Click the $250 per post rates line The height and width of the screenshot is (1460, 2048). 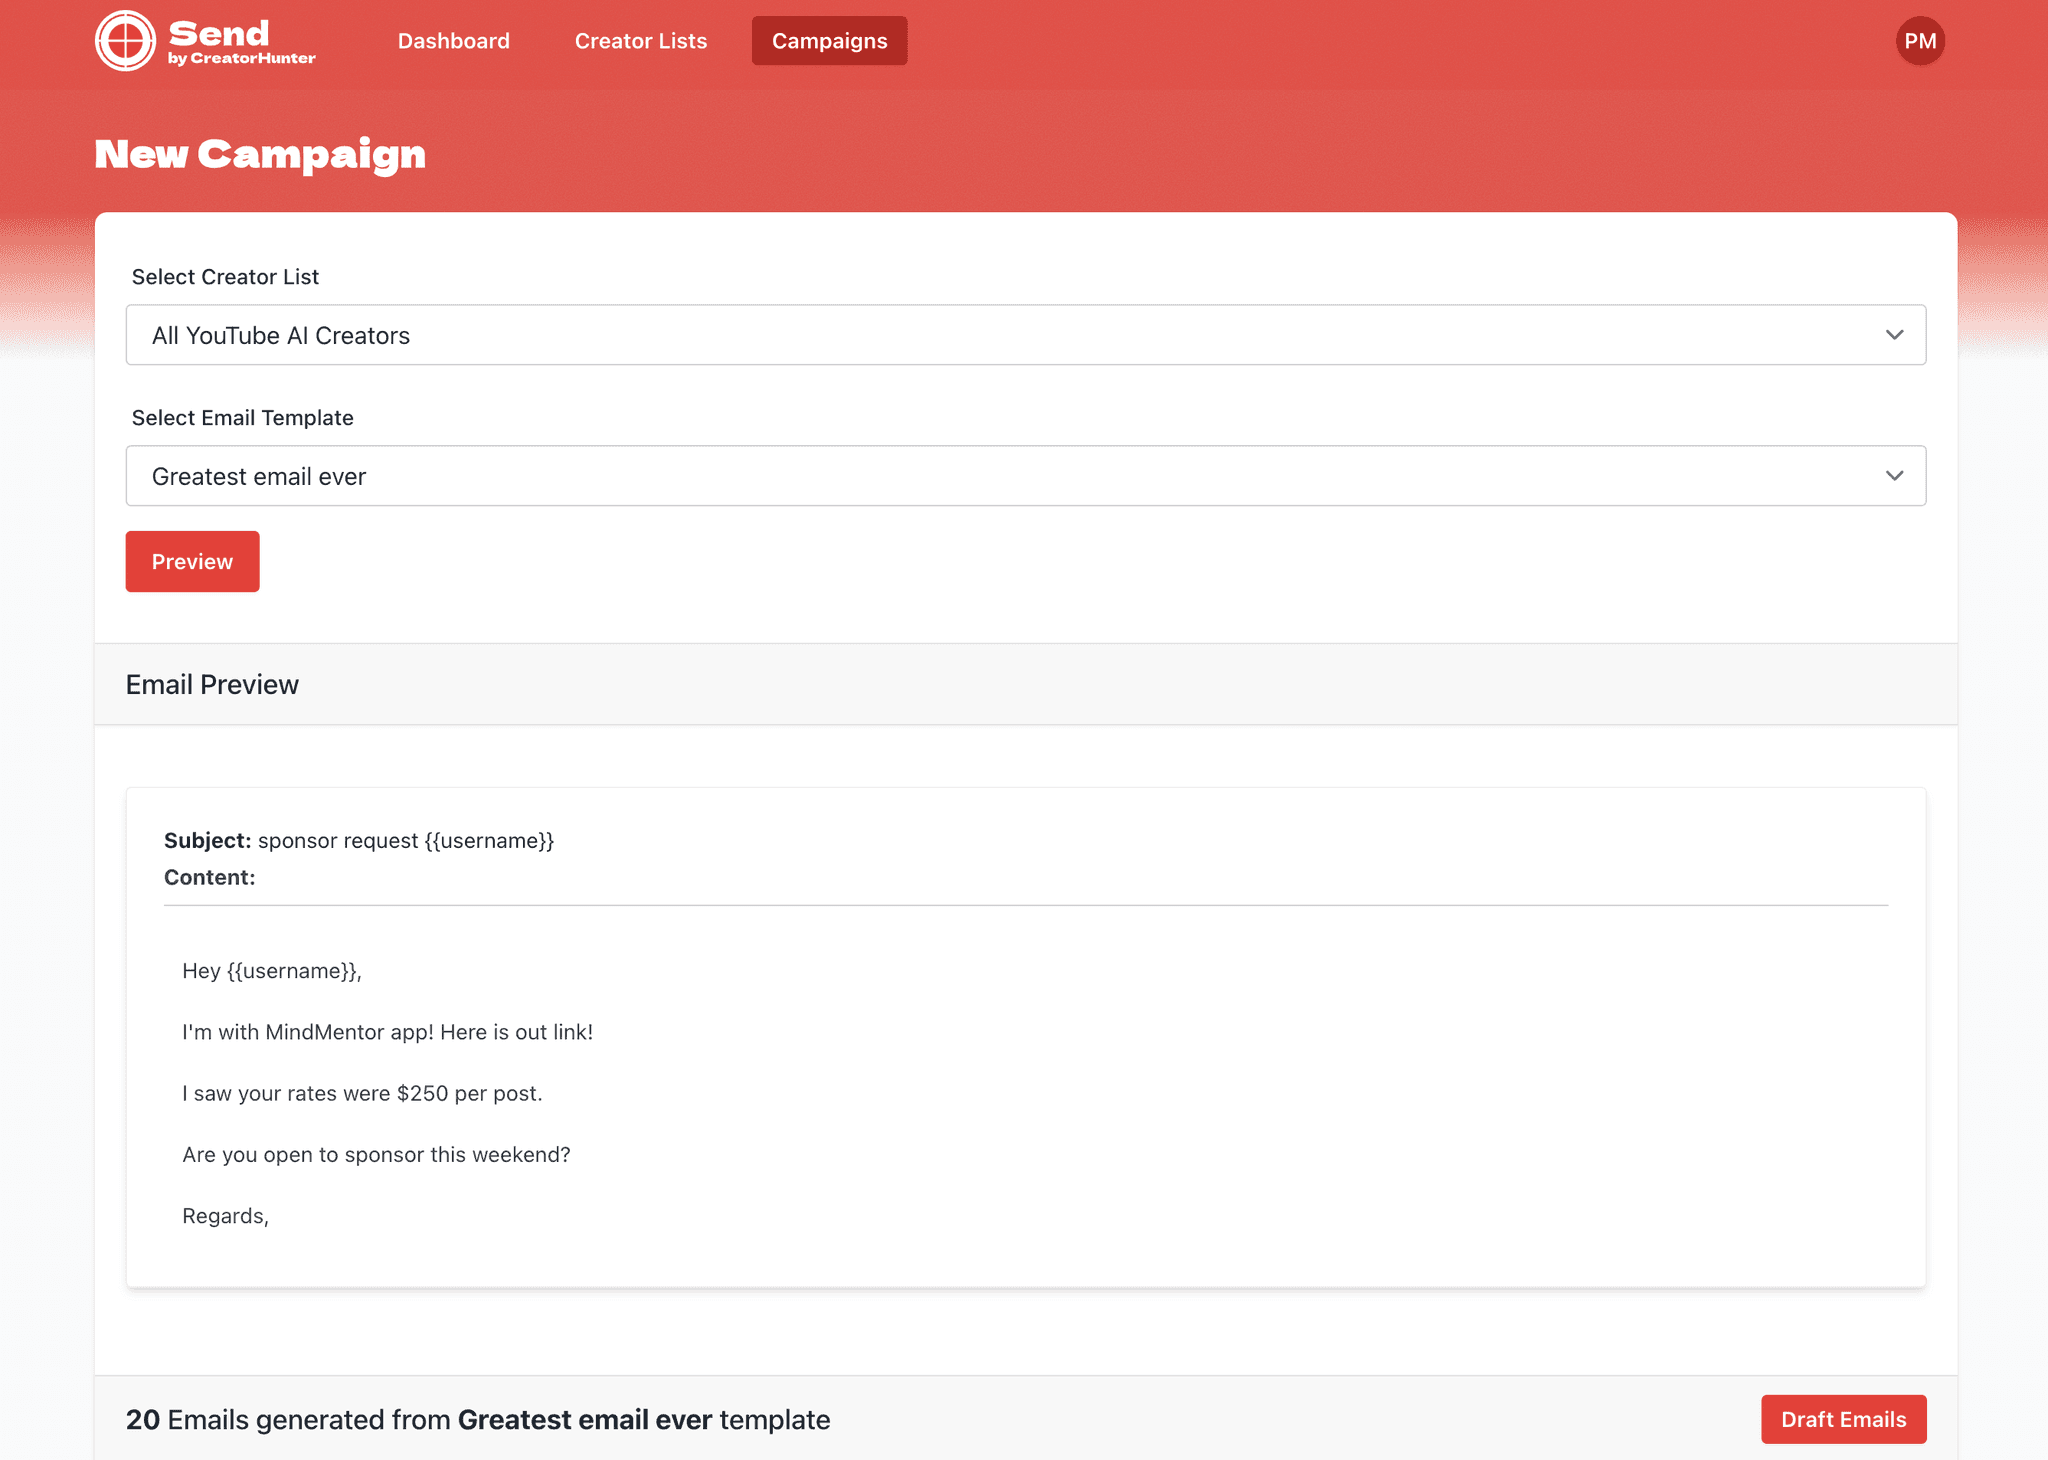362,1093
